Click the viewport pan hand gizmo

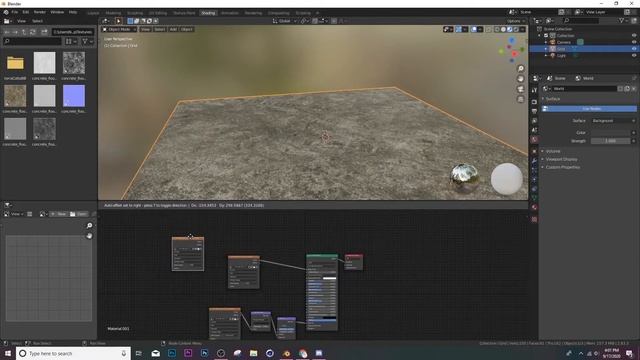[521, 78]
